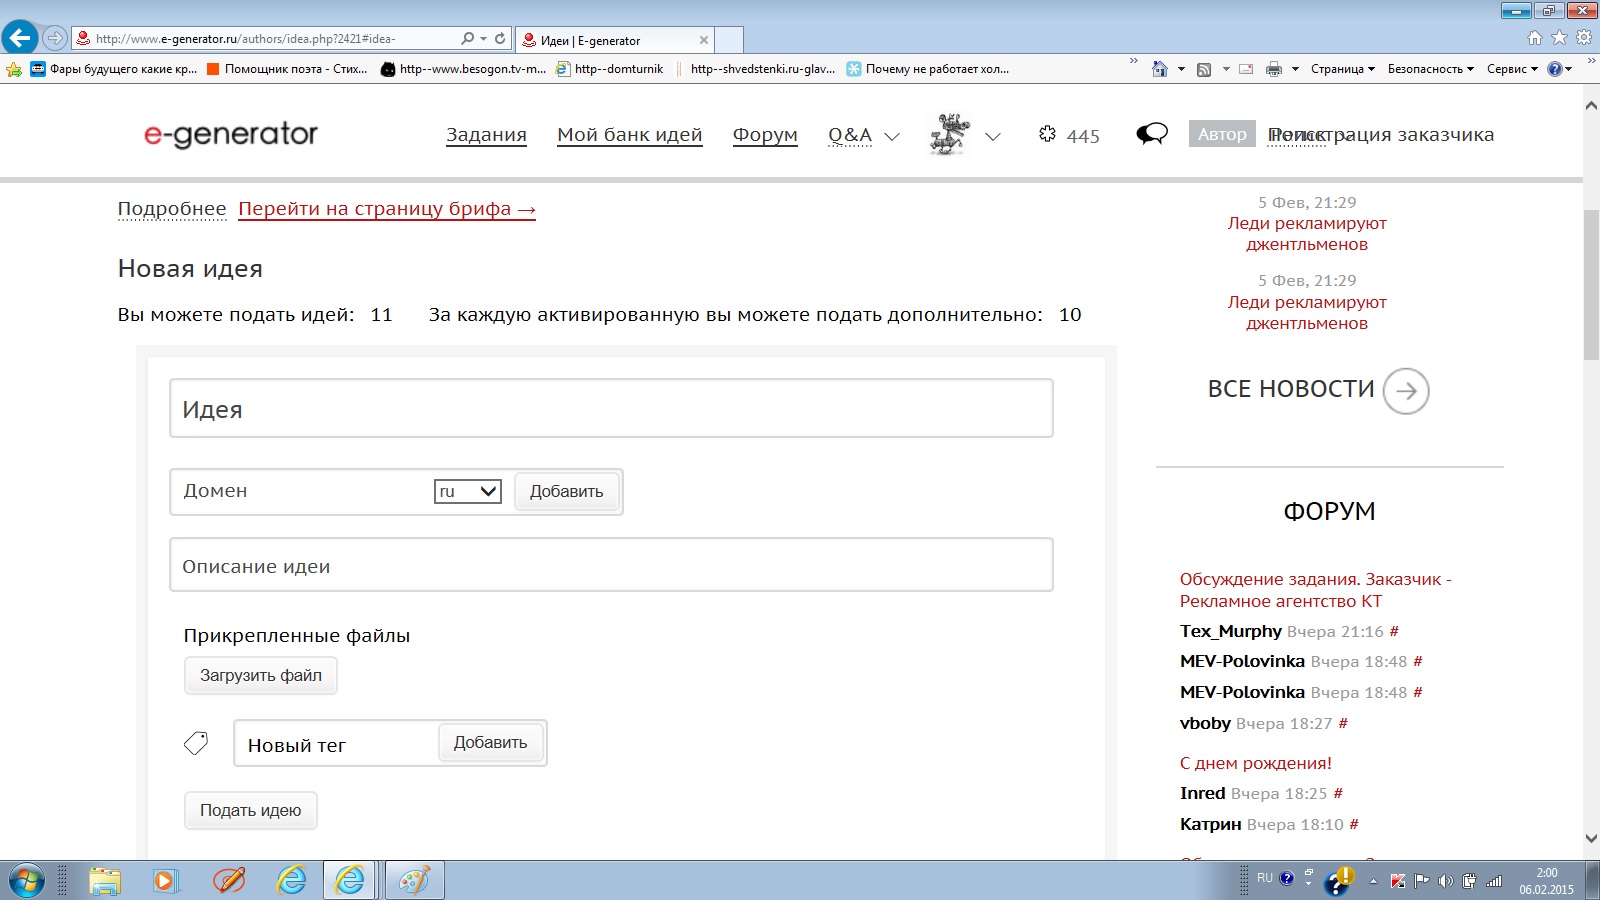This screenshot has height=900, width=1600.
Task: Open Paint from the taskbar
Action: click(414, 881)
